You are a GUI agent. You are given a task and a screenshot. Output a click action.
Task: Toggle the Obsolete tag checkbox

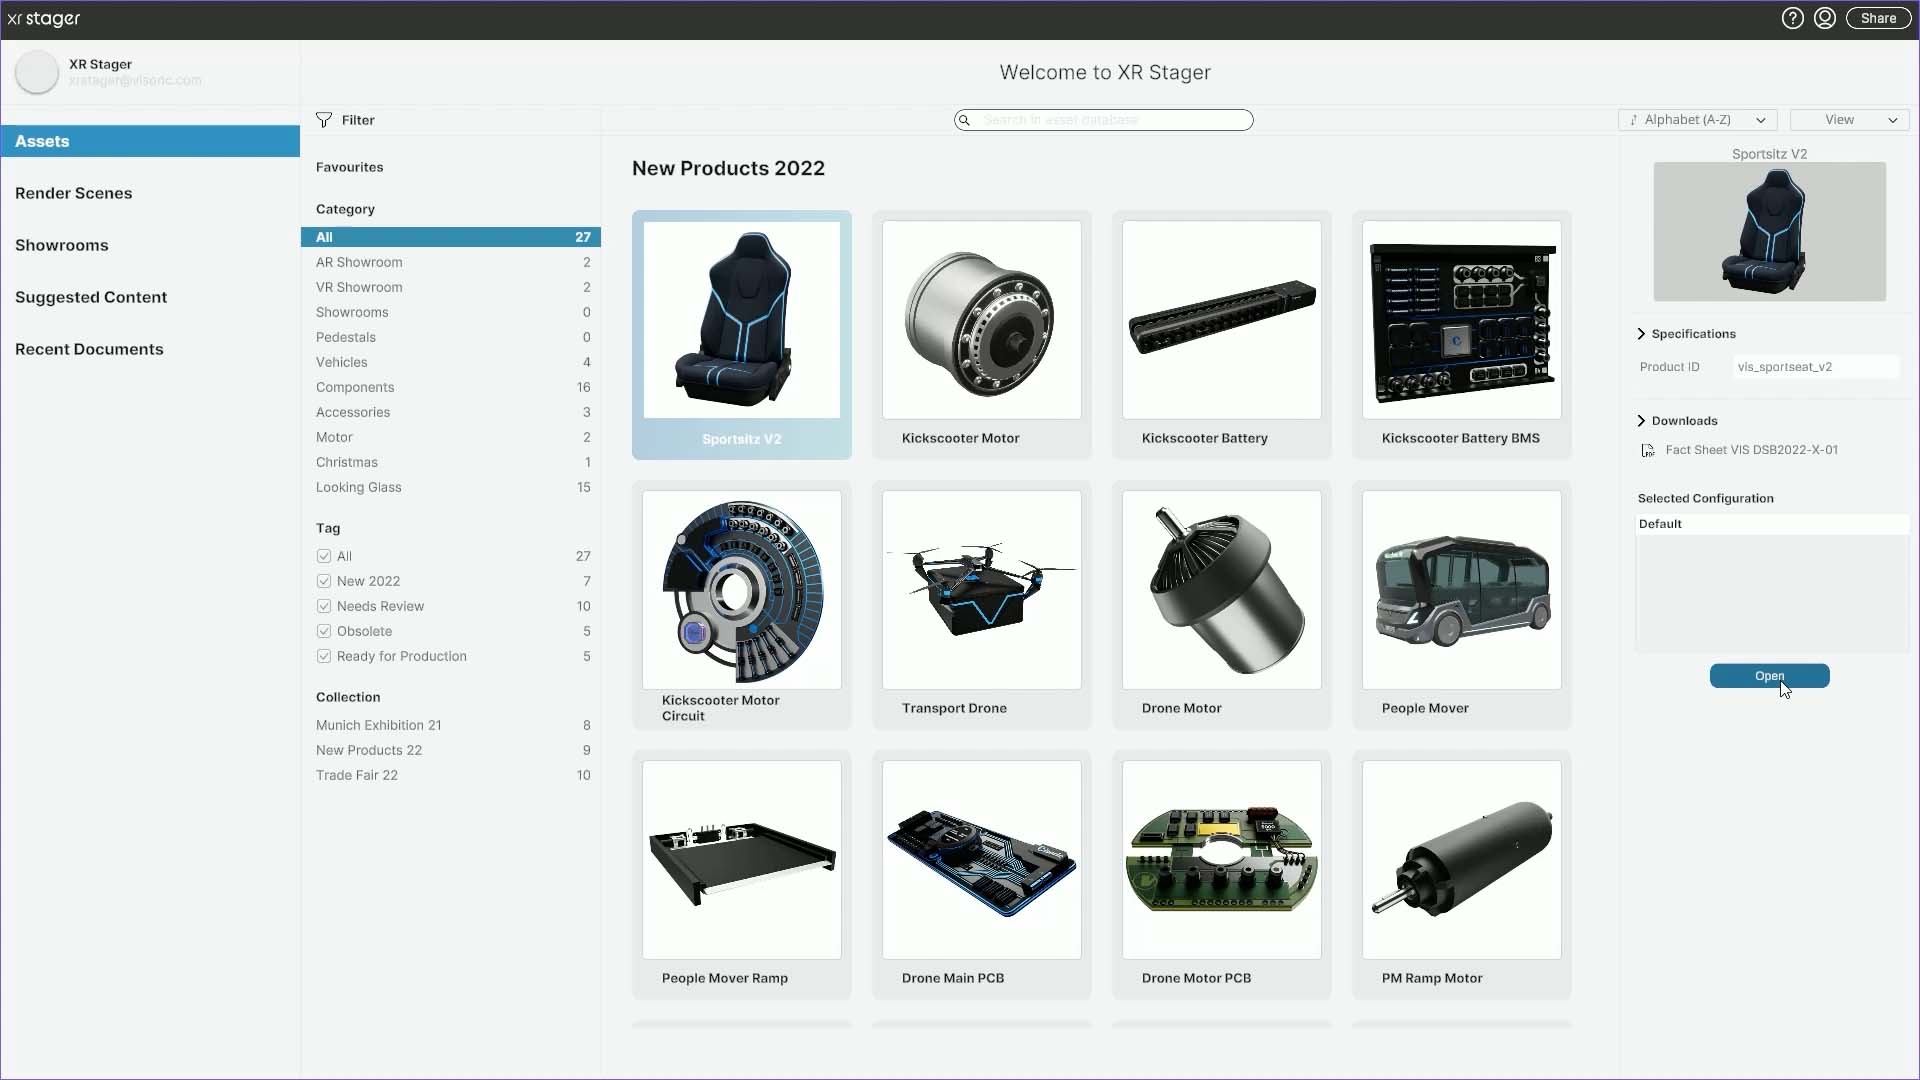click(324, 631)
